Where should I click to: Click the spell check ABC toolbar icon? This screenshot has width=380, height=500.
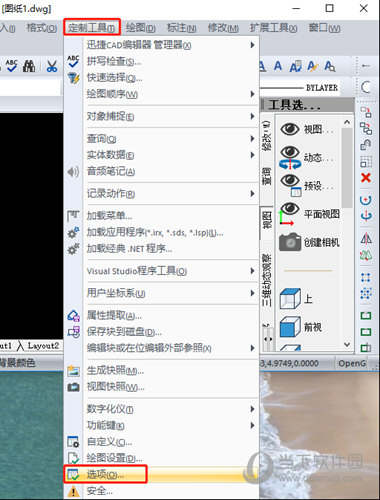point(11,66)
